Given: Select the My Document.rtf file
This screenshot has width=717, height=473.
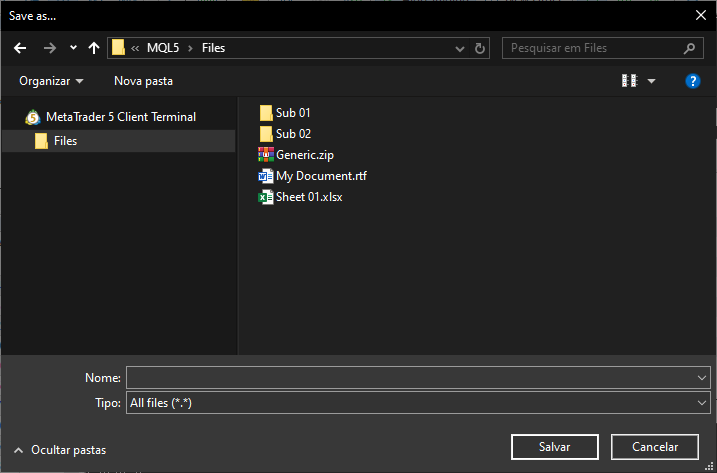Looking at the screenshot, I should pyautogui.click(x=321, y=176).
